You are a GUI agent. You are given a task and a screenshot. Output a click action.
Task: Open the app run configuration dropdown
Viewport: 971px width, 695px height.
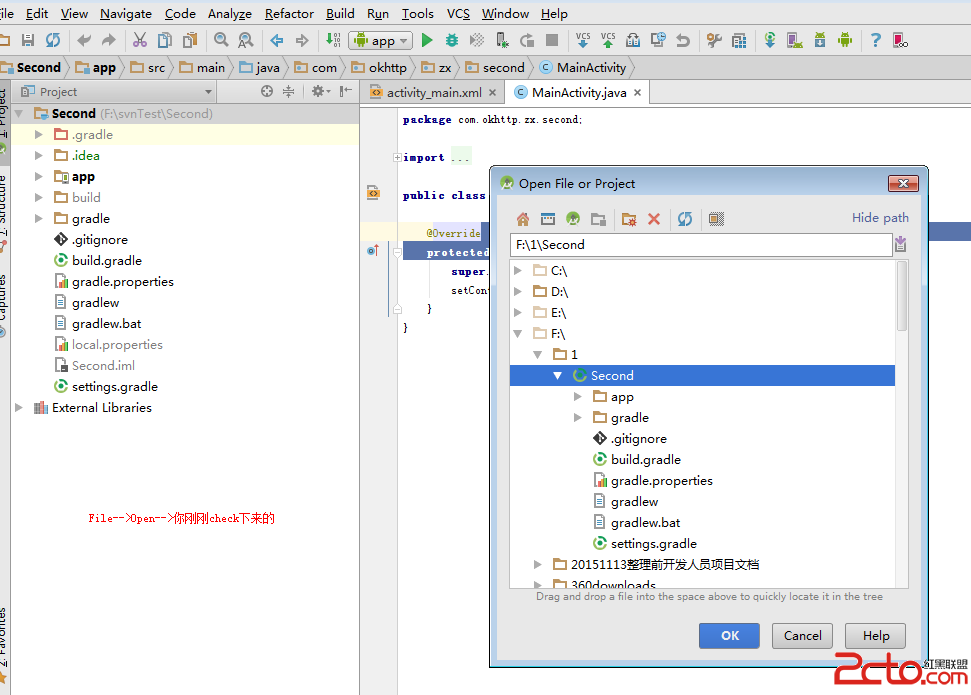tap(382, 41)
